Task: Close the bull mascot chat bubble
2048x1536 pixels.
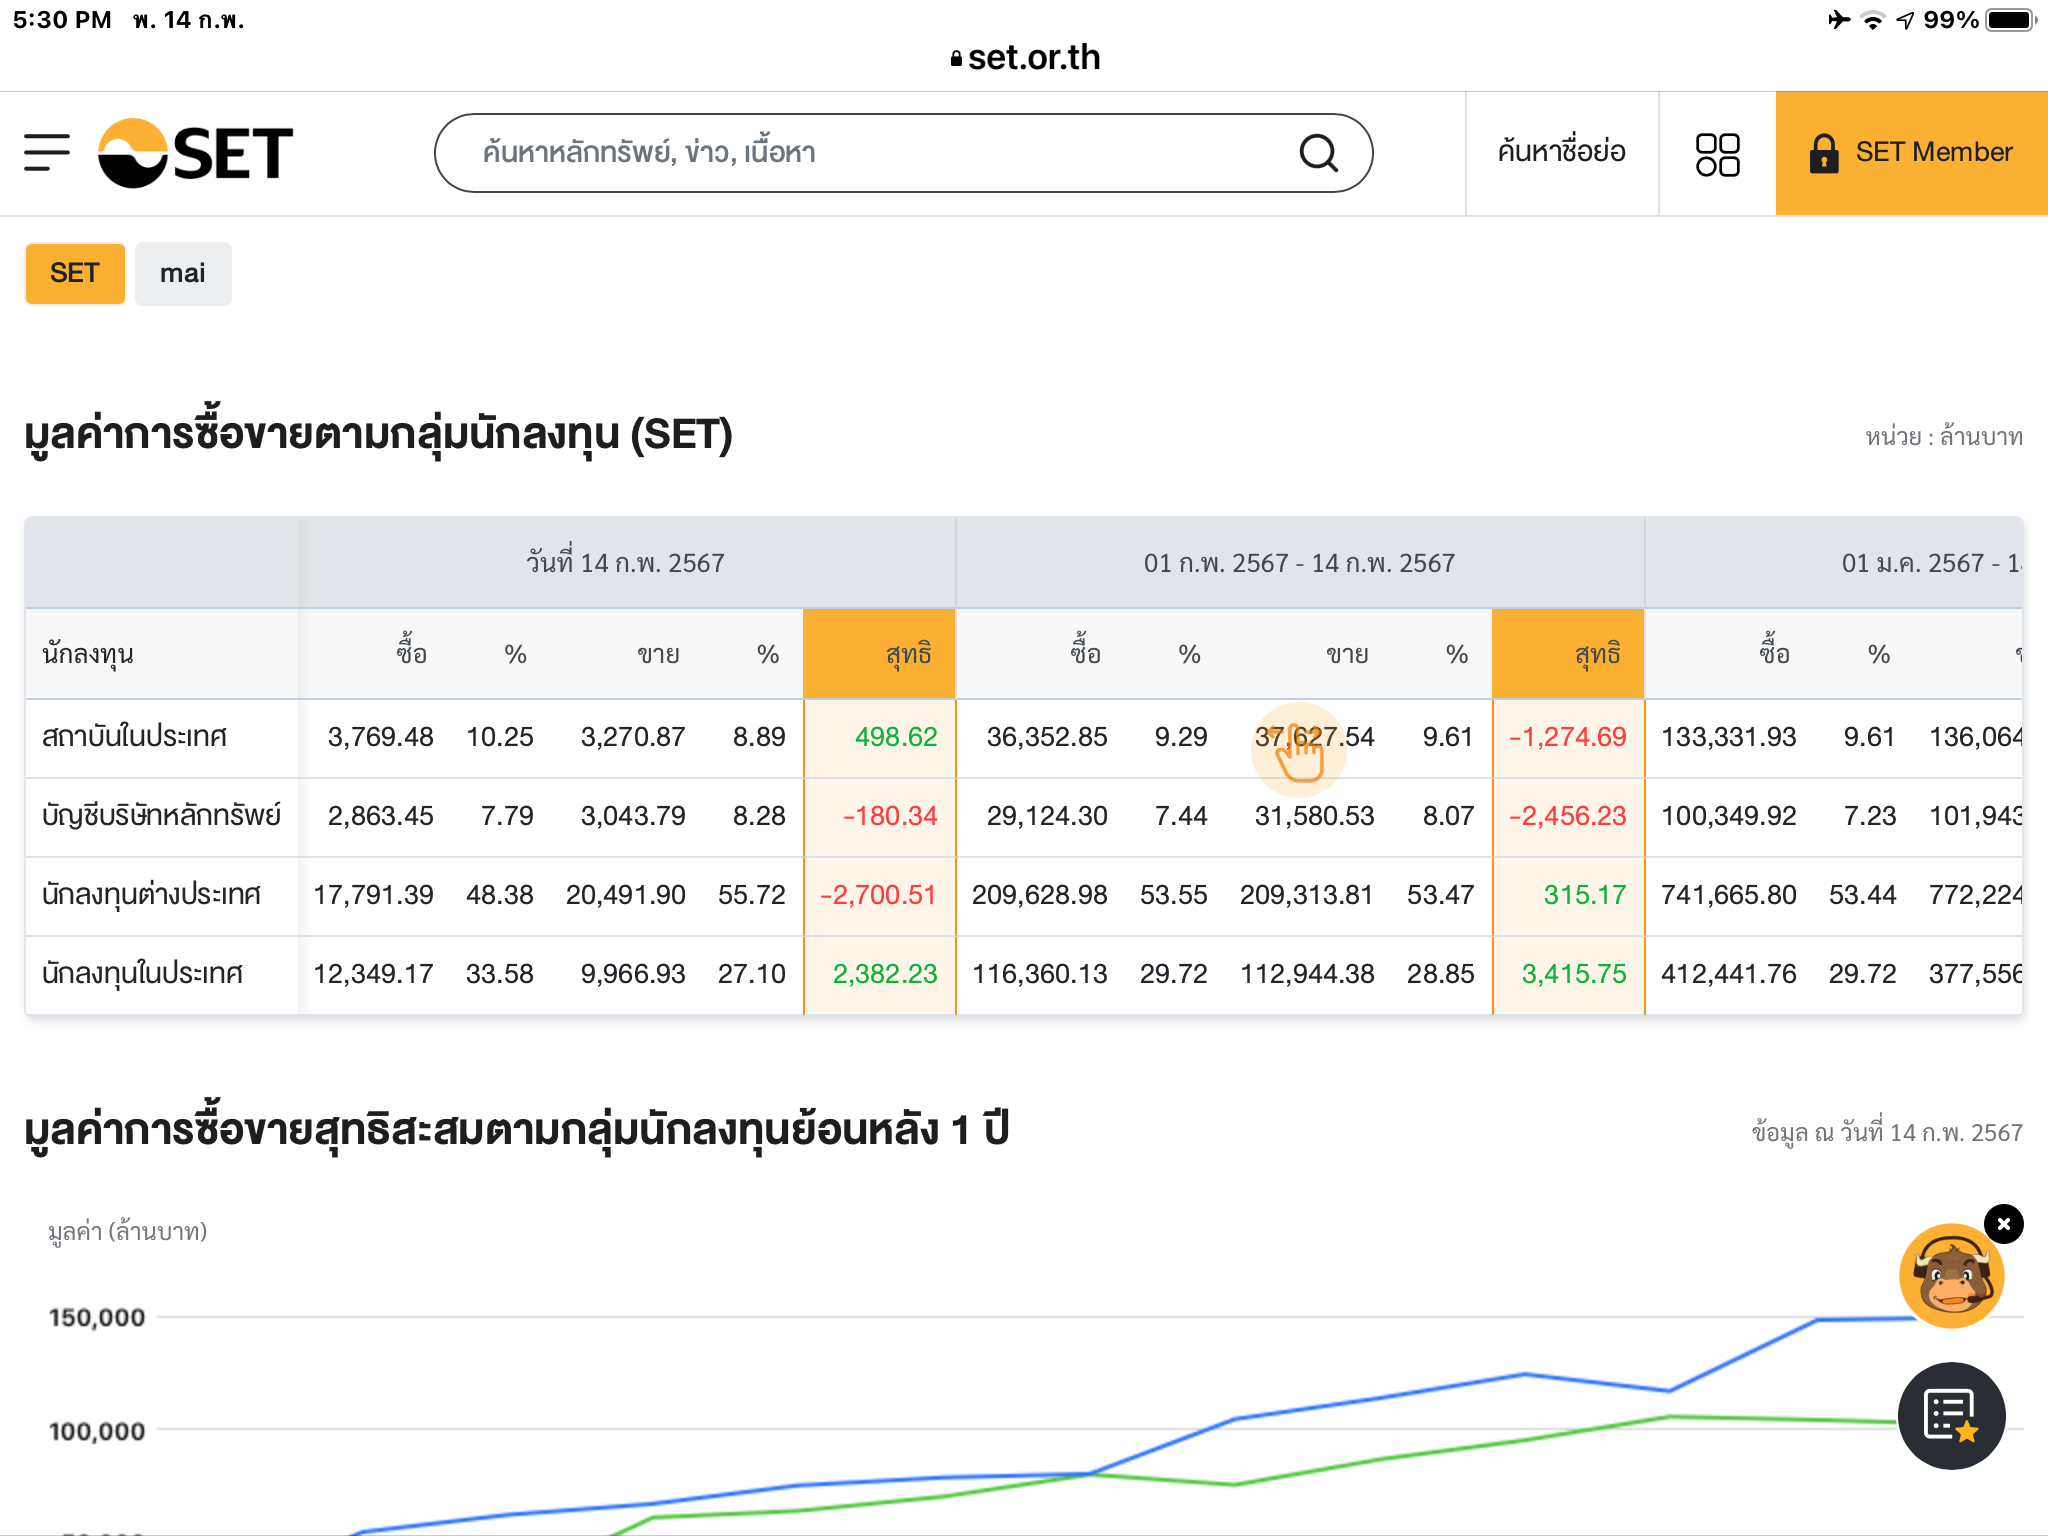Action: 2003,1224
